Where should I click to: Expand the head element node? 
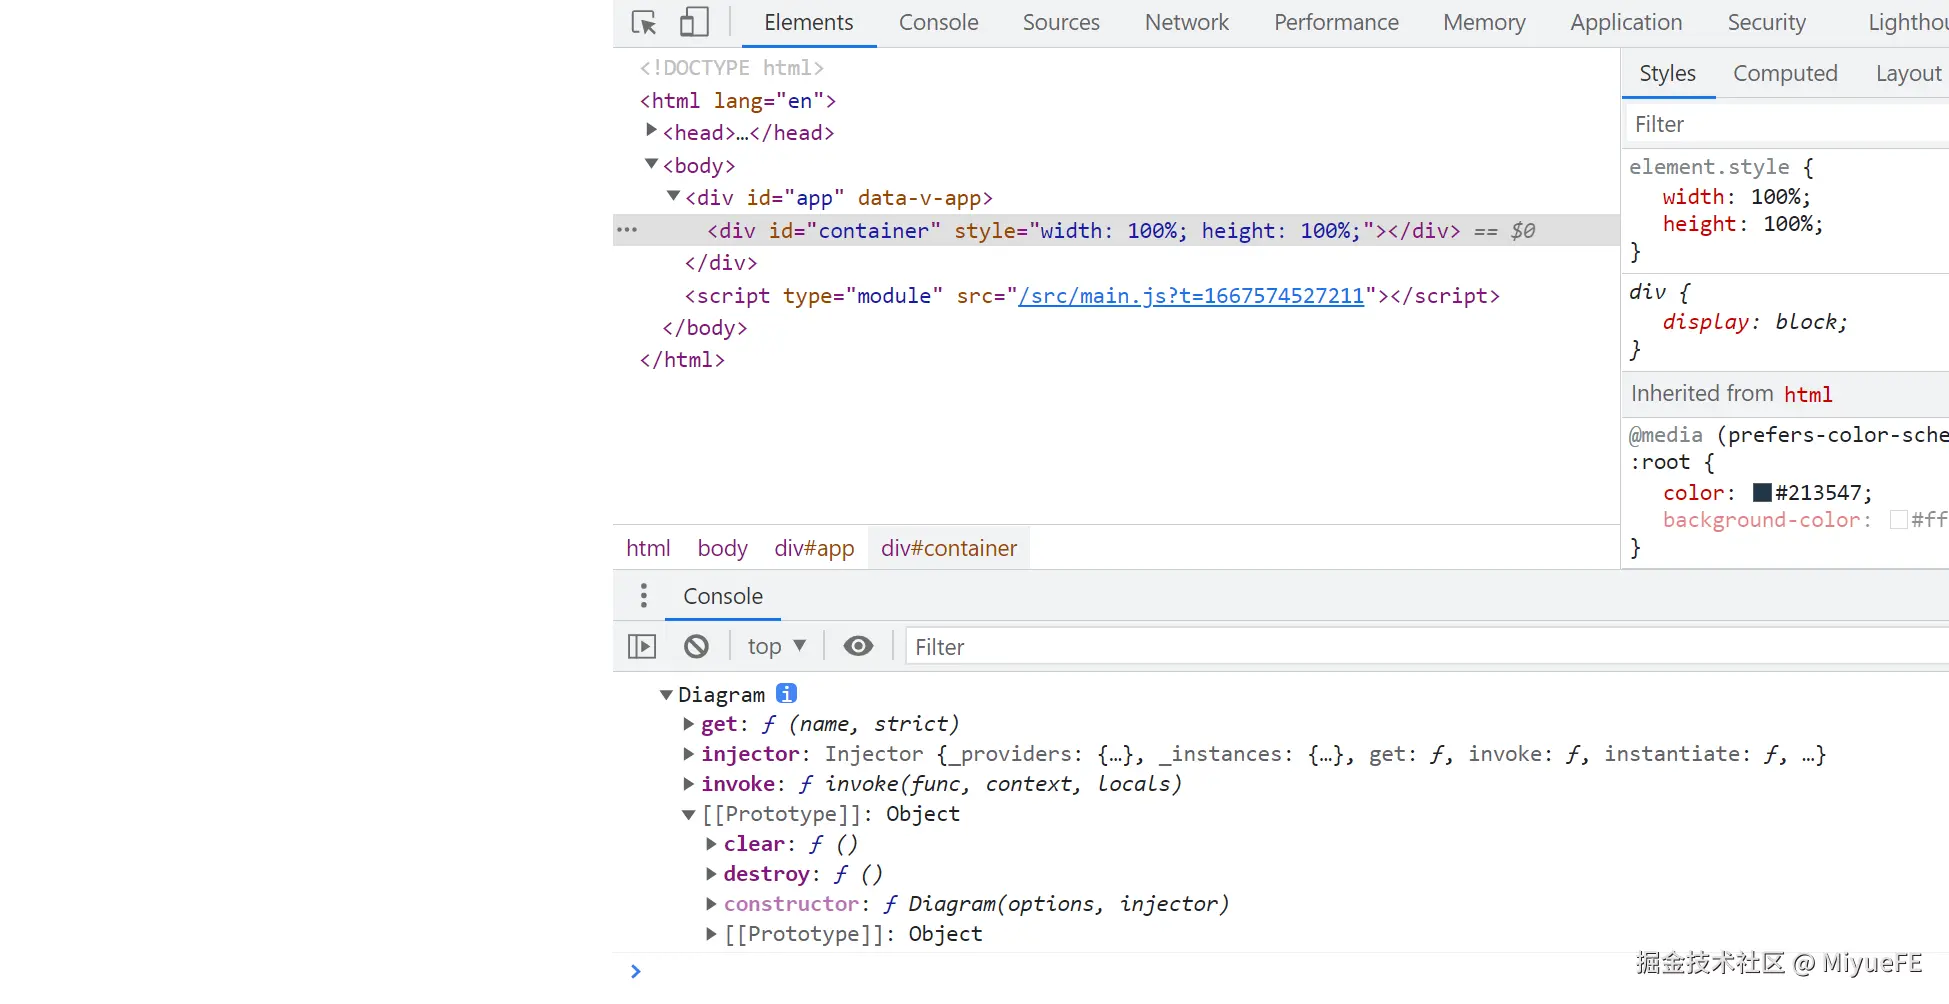click(651, 131)
